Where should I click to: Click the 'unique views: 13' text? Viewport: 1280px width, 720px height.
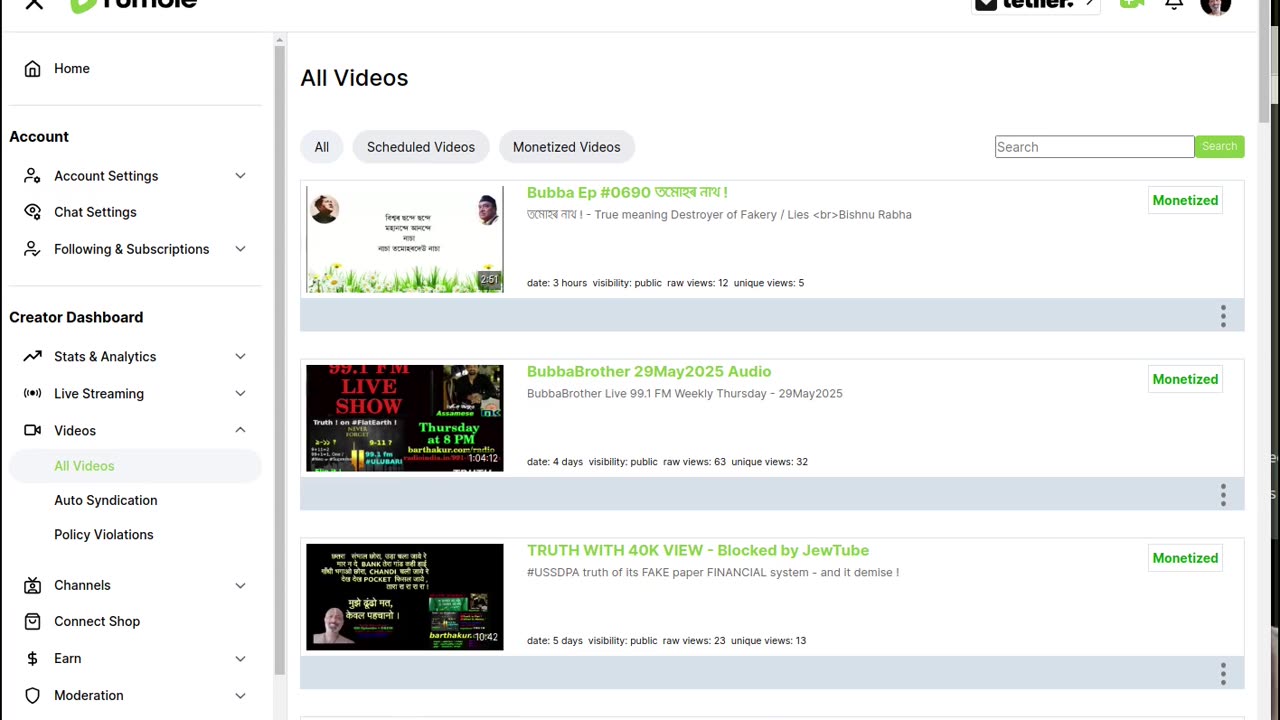768,641
